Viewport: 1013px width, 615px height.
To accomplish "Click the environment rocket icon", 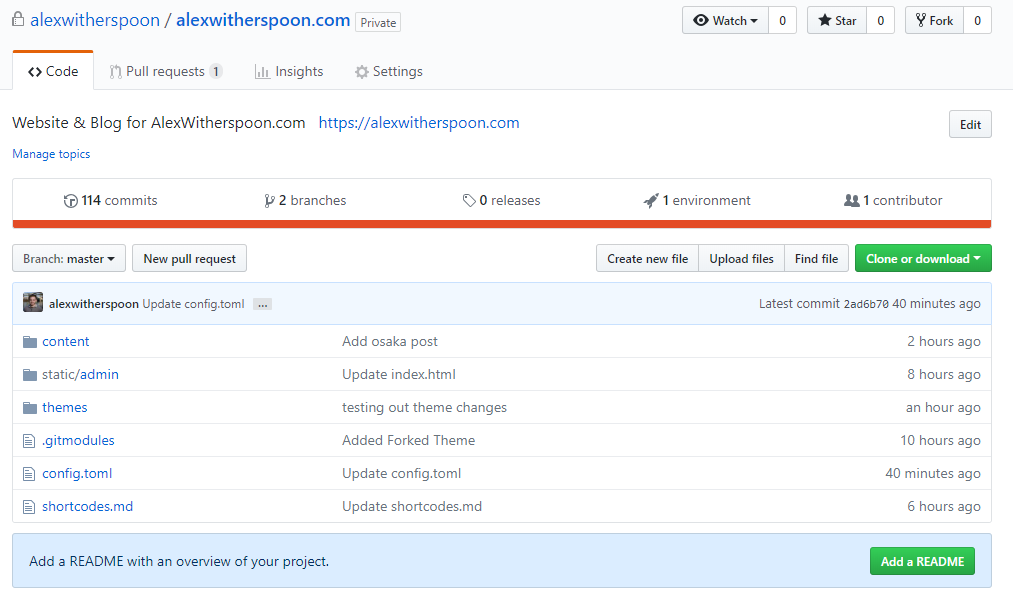I will click(651, 201).
